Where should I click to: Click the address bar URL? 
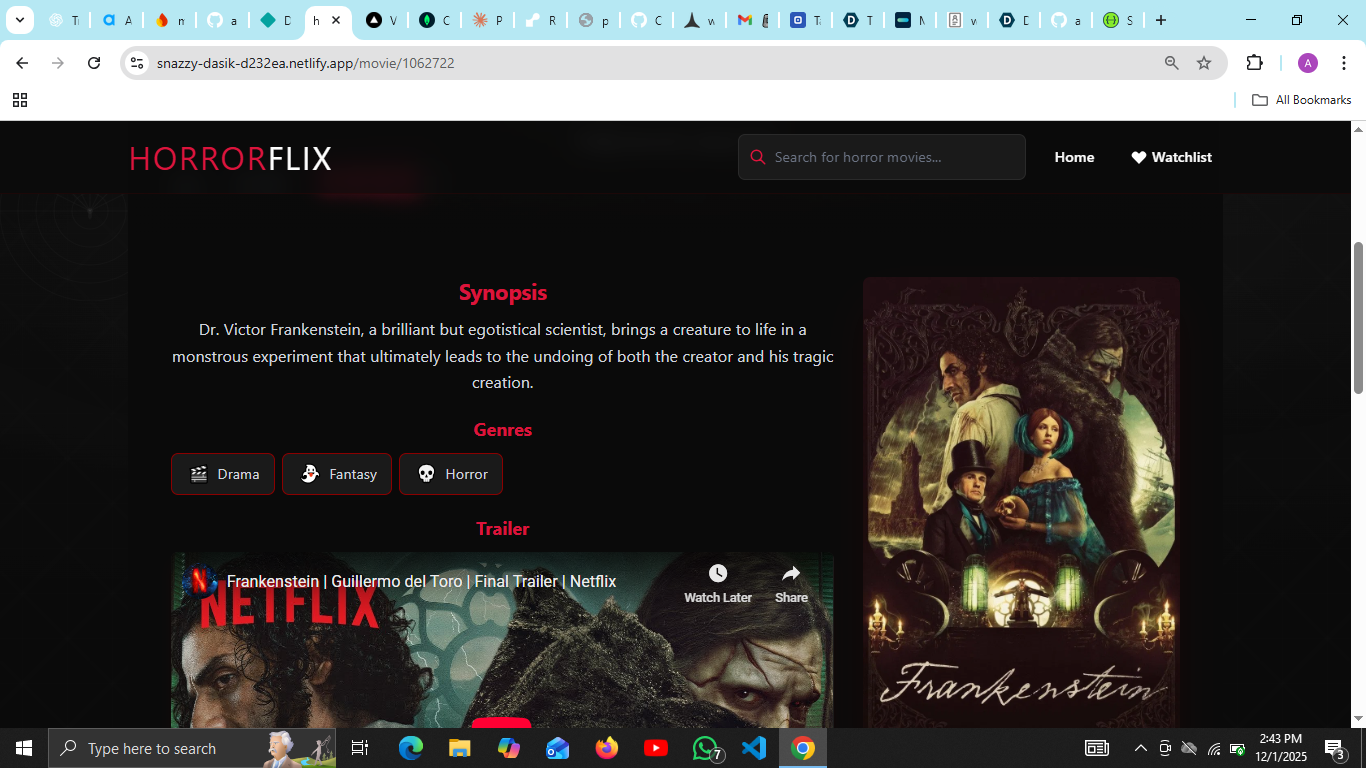[x=306, y=63]
